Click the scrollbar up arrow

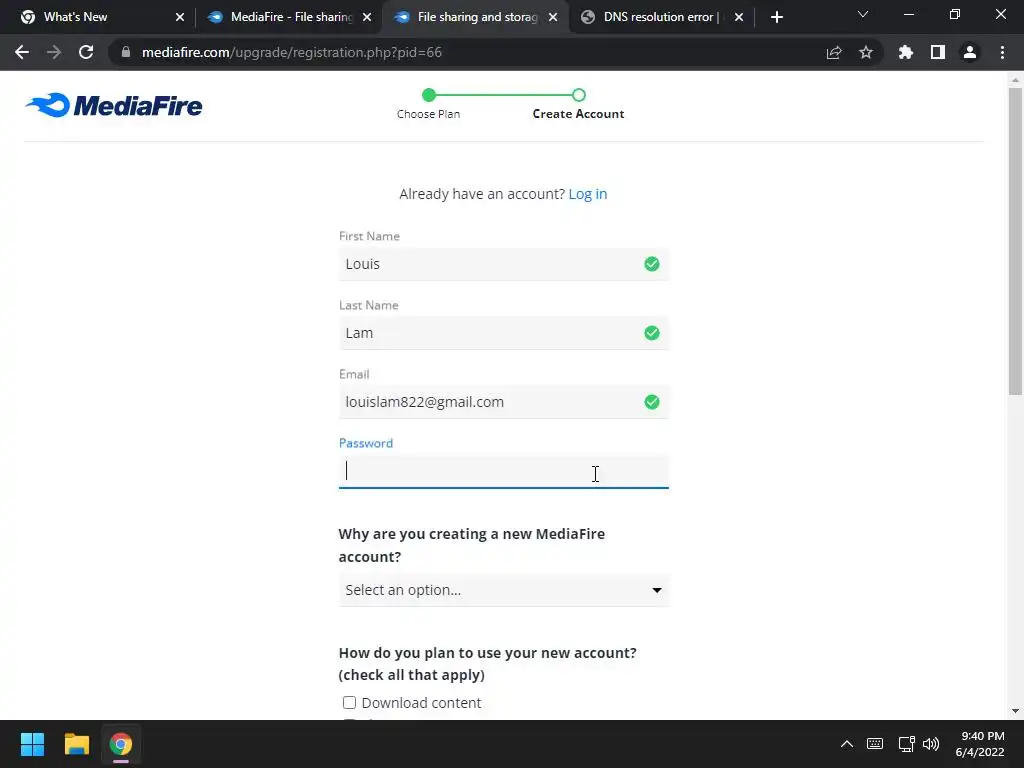[x=1015, y=80]
